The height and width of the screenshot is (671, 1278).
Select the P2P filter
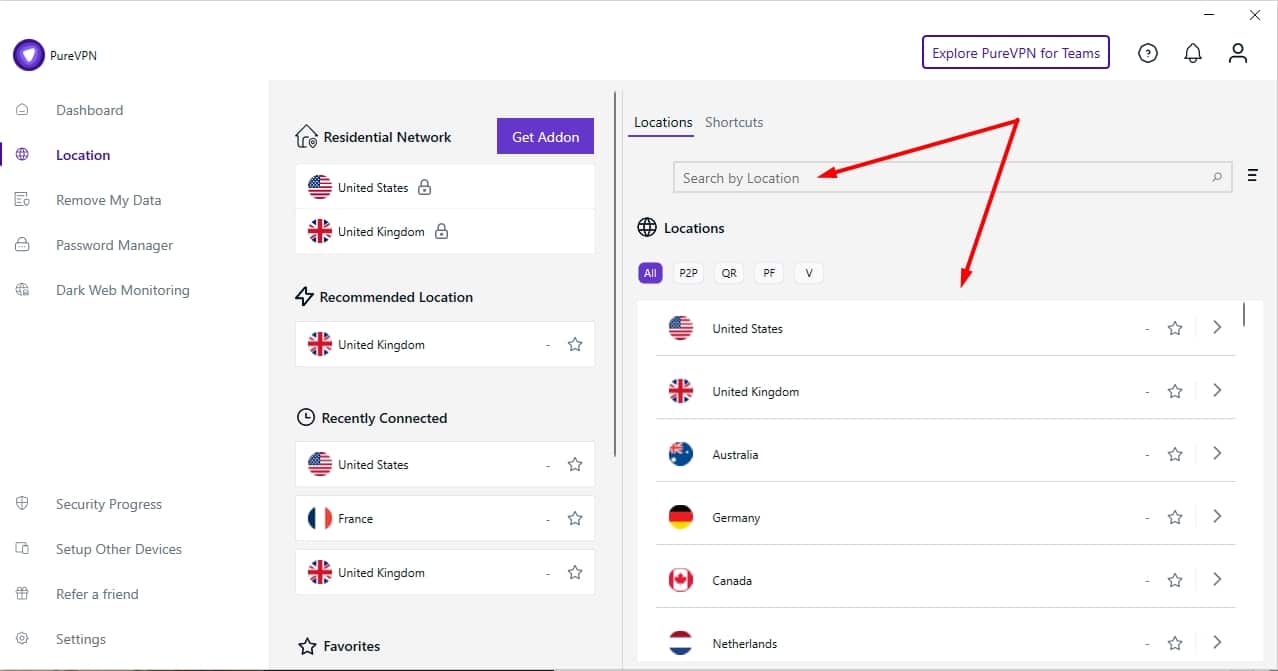[x=688, y=273]
